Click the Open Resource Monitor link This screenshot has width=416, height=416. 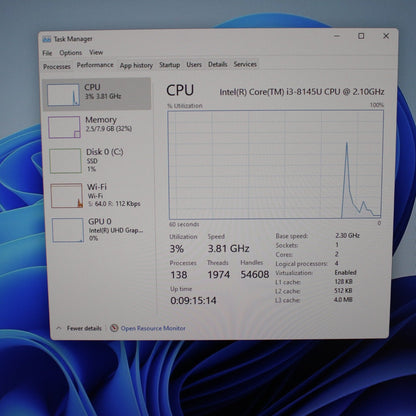(153, 328)
